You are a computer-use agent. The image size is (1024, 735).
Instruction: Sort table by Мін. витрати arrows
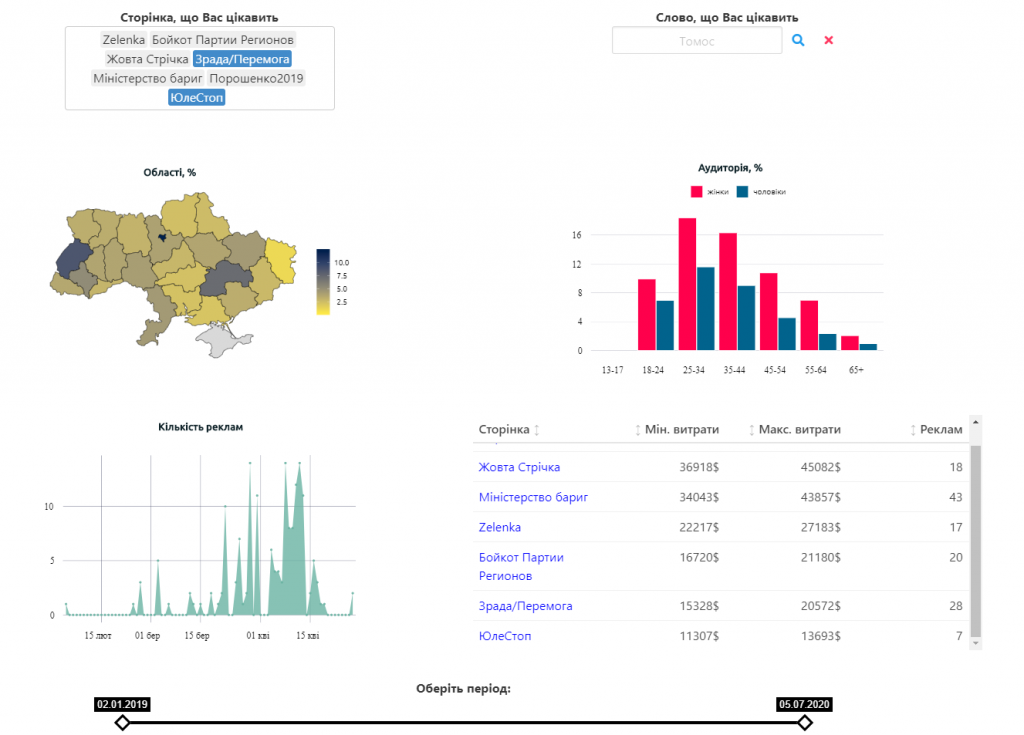pos(638,430)
